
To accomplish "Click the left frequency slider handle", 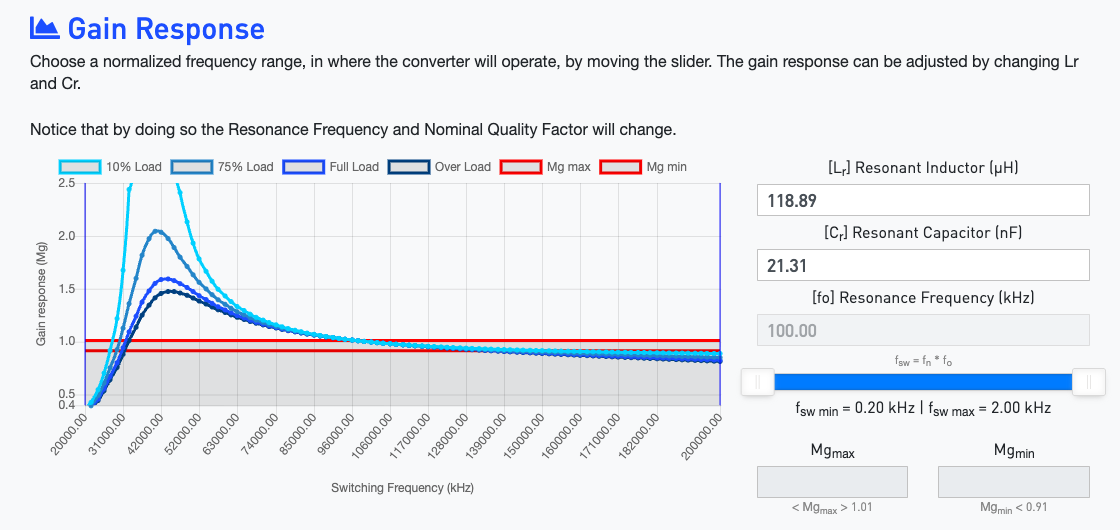I will [x=757, y=381].
